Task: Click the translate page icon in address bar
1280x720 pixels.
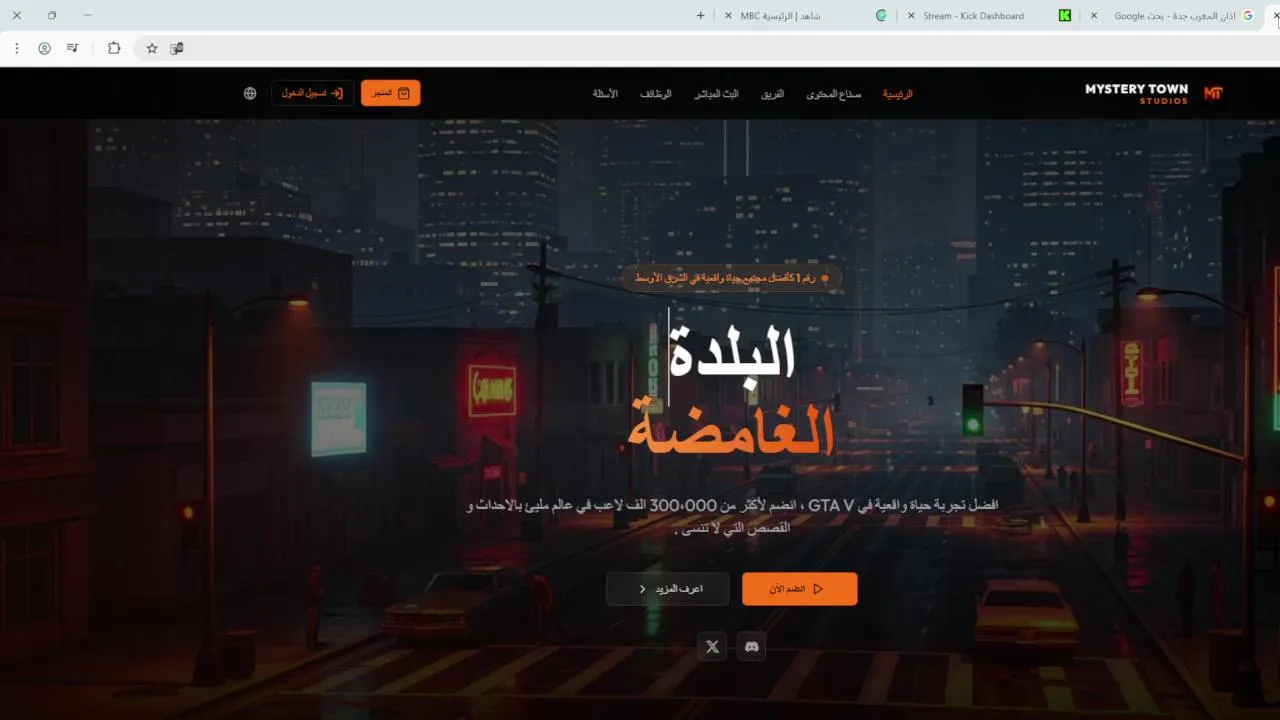Action: [177, 48]
